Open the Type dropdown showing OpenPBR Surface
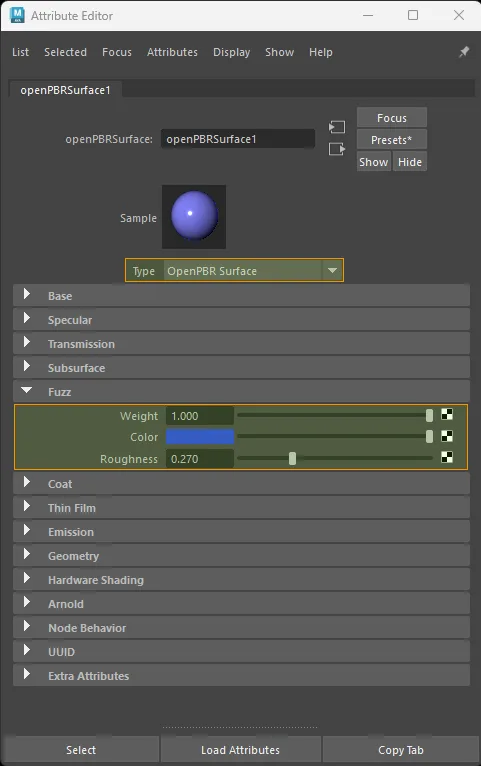481x766 pixels. 253,271
